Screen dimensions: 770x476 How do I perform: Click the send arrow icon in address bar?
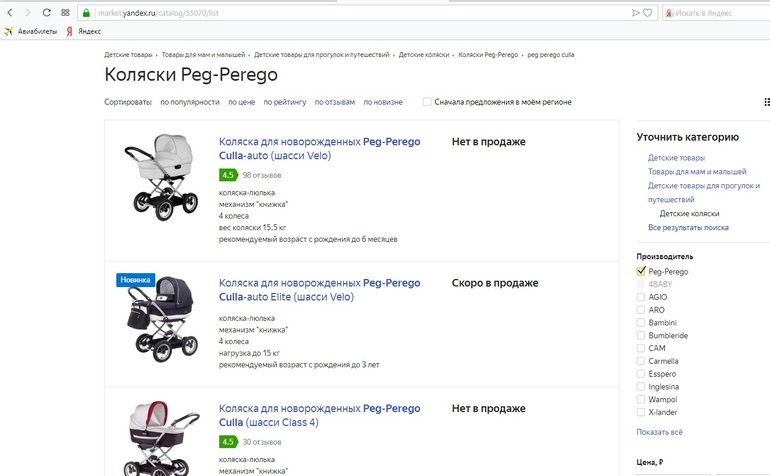[x=635, y=13]
